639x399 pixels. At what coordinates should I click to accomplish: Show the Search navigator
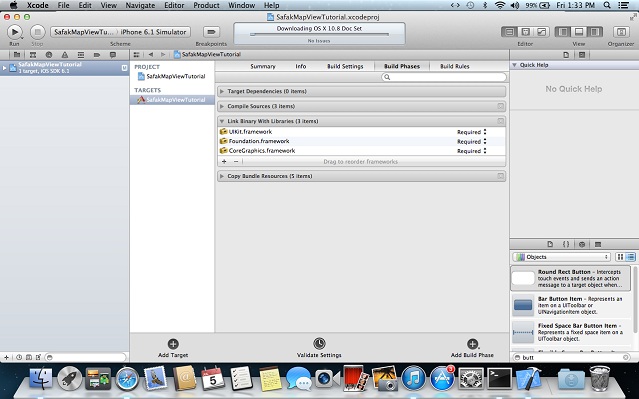pyautogui.click(x=49, y=55)
